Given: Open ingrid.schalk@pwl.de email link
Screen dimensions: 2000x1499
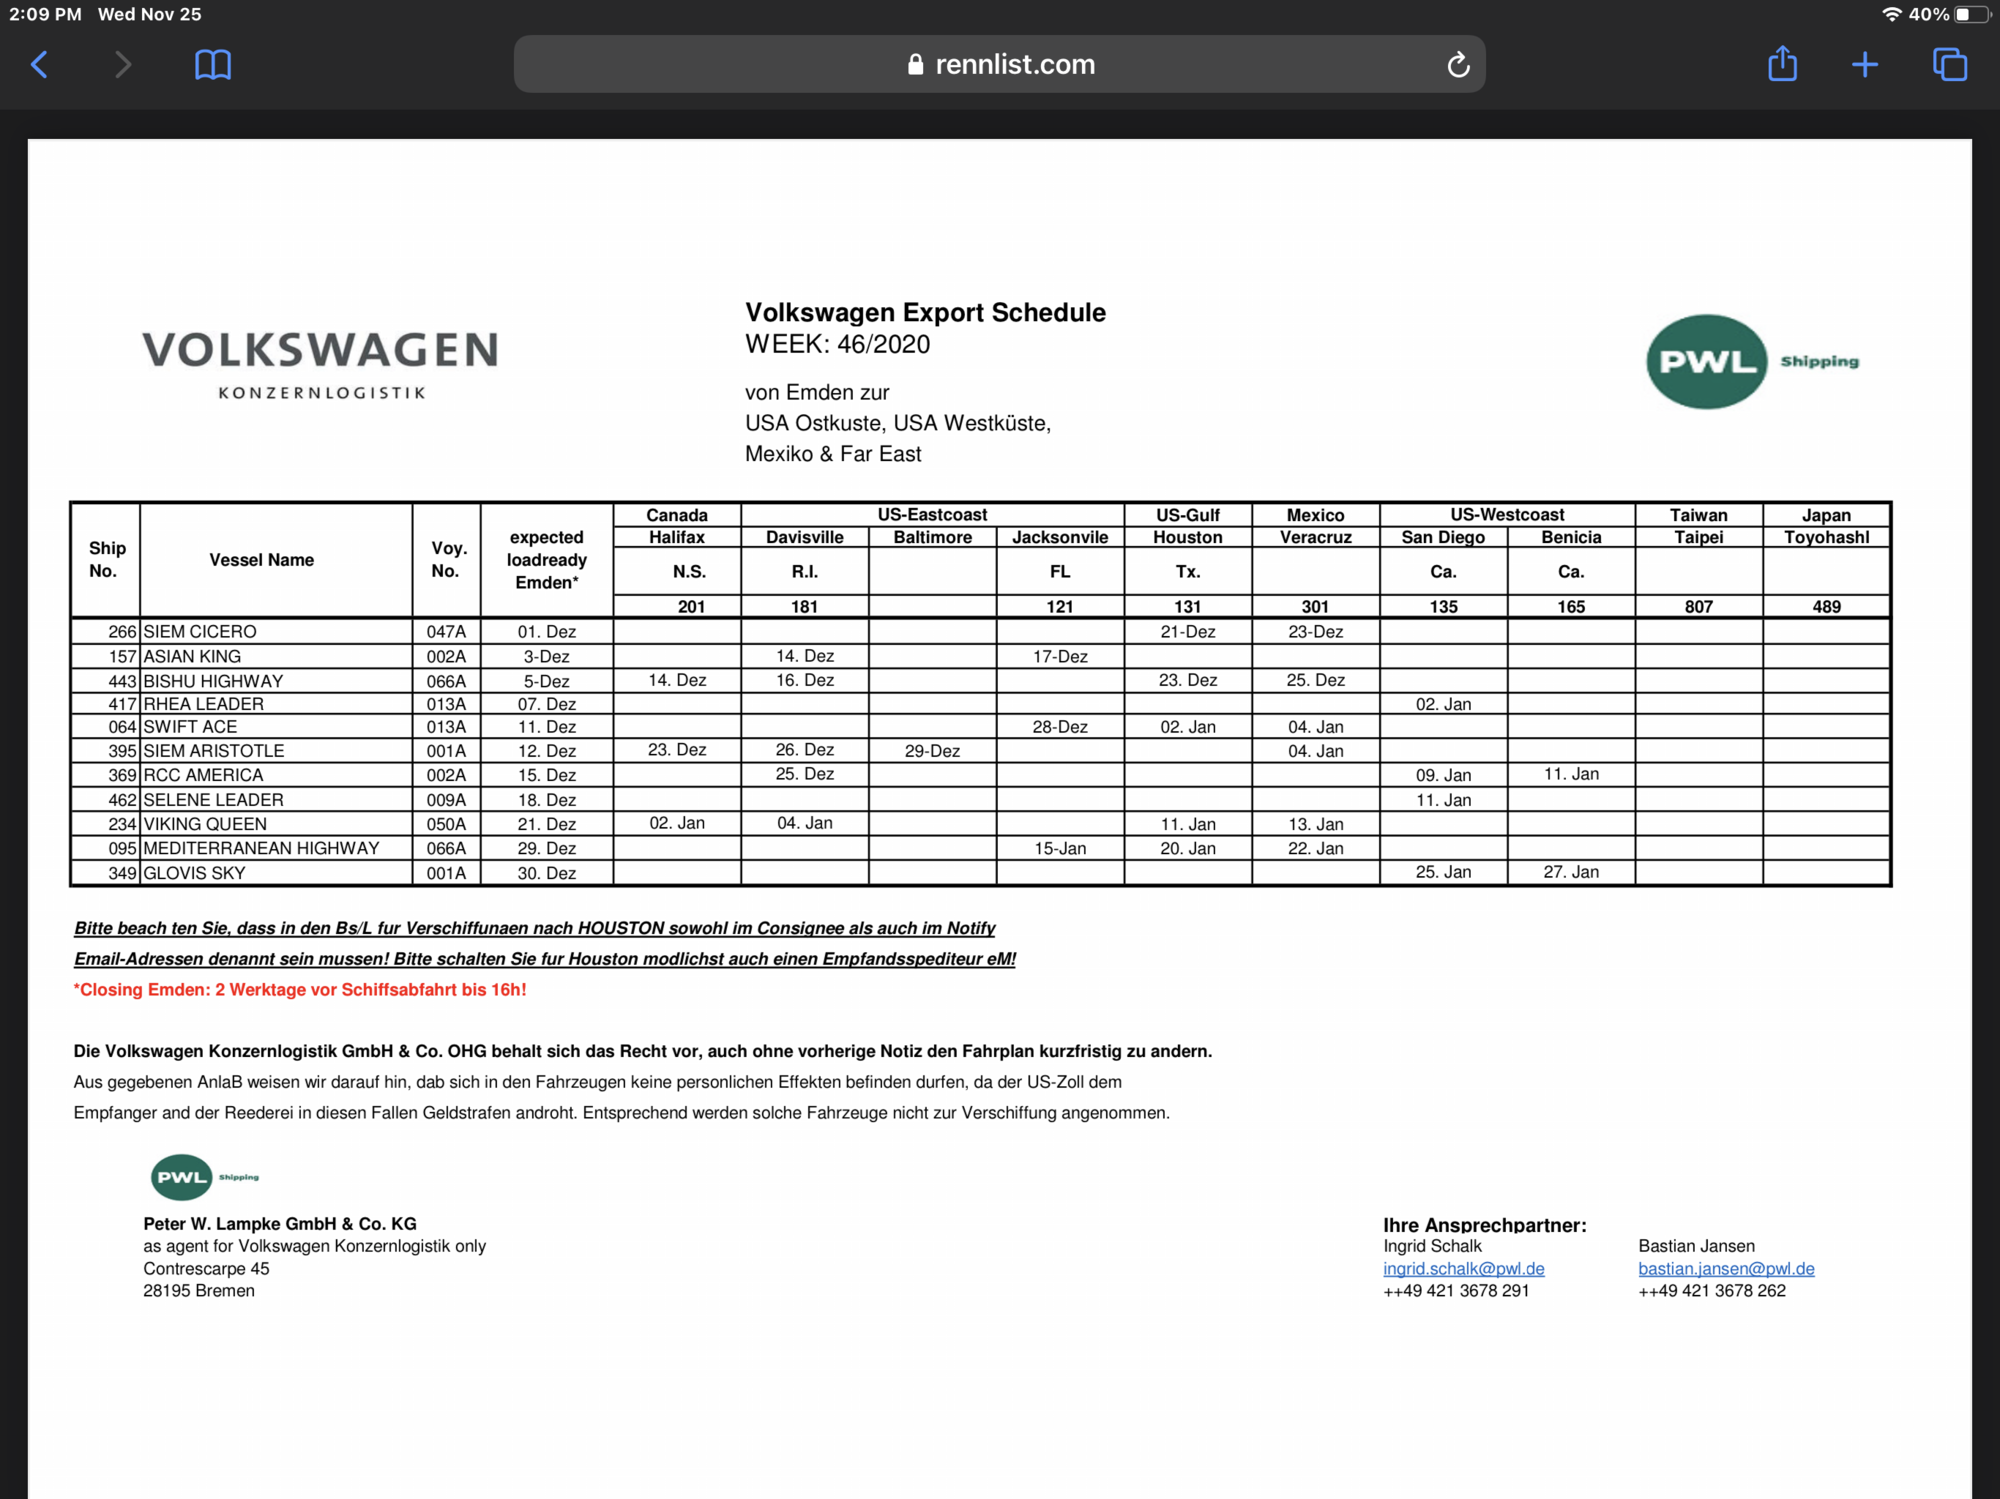Looking at the screenshot, I should pyautogui.click(x=1463, y=1269).
